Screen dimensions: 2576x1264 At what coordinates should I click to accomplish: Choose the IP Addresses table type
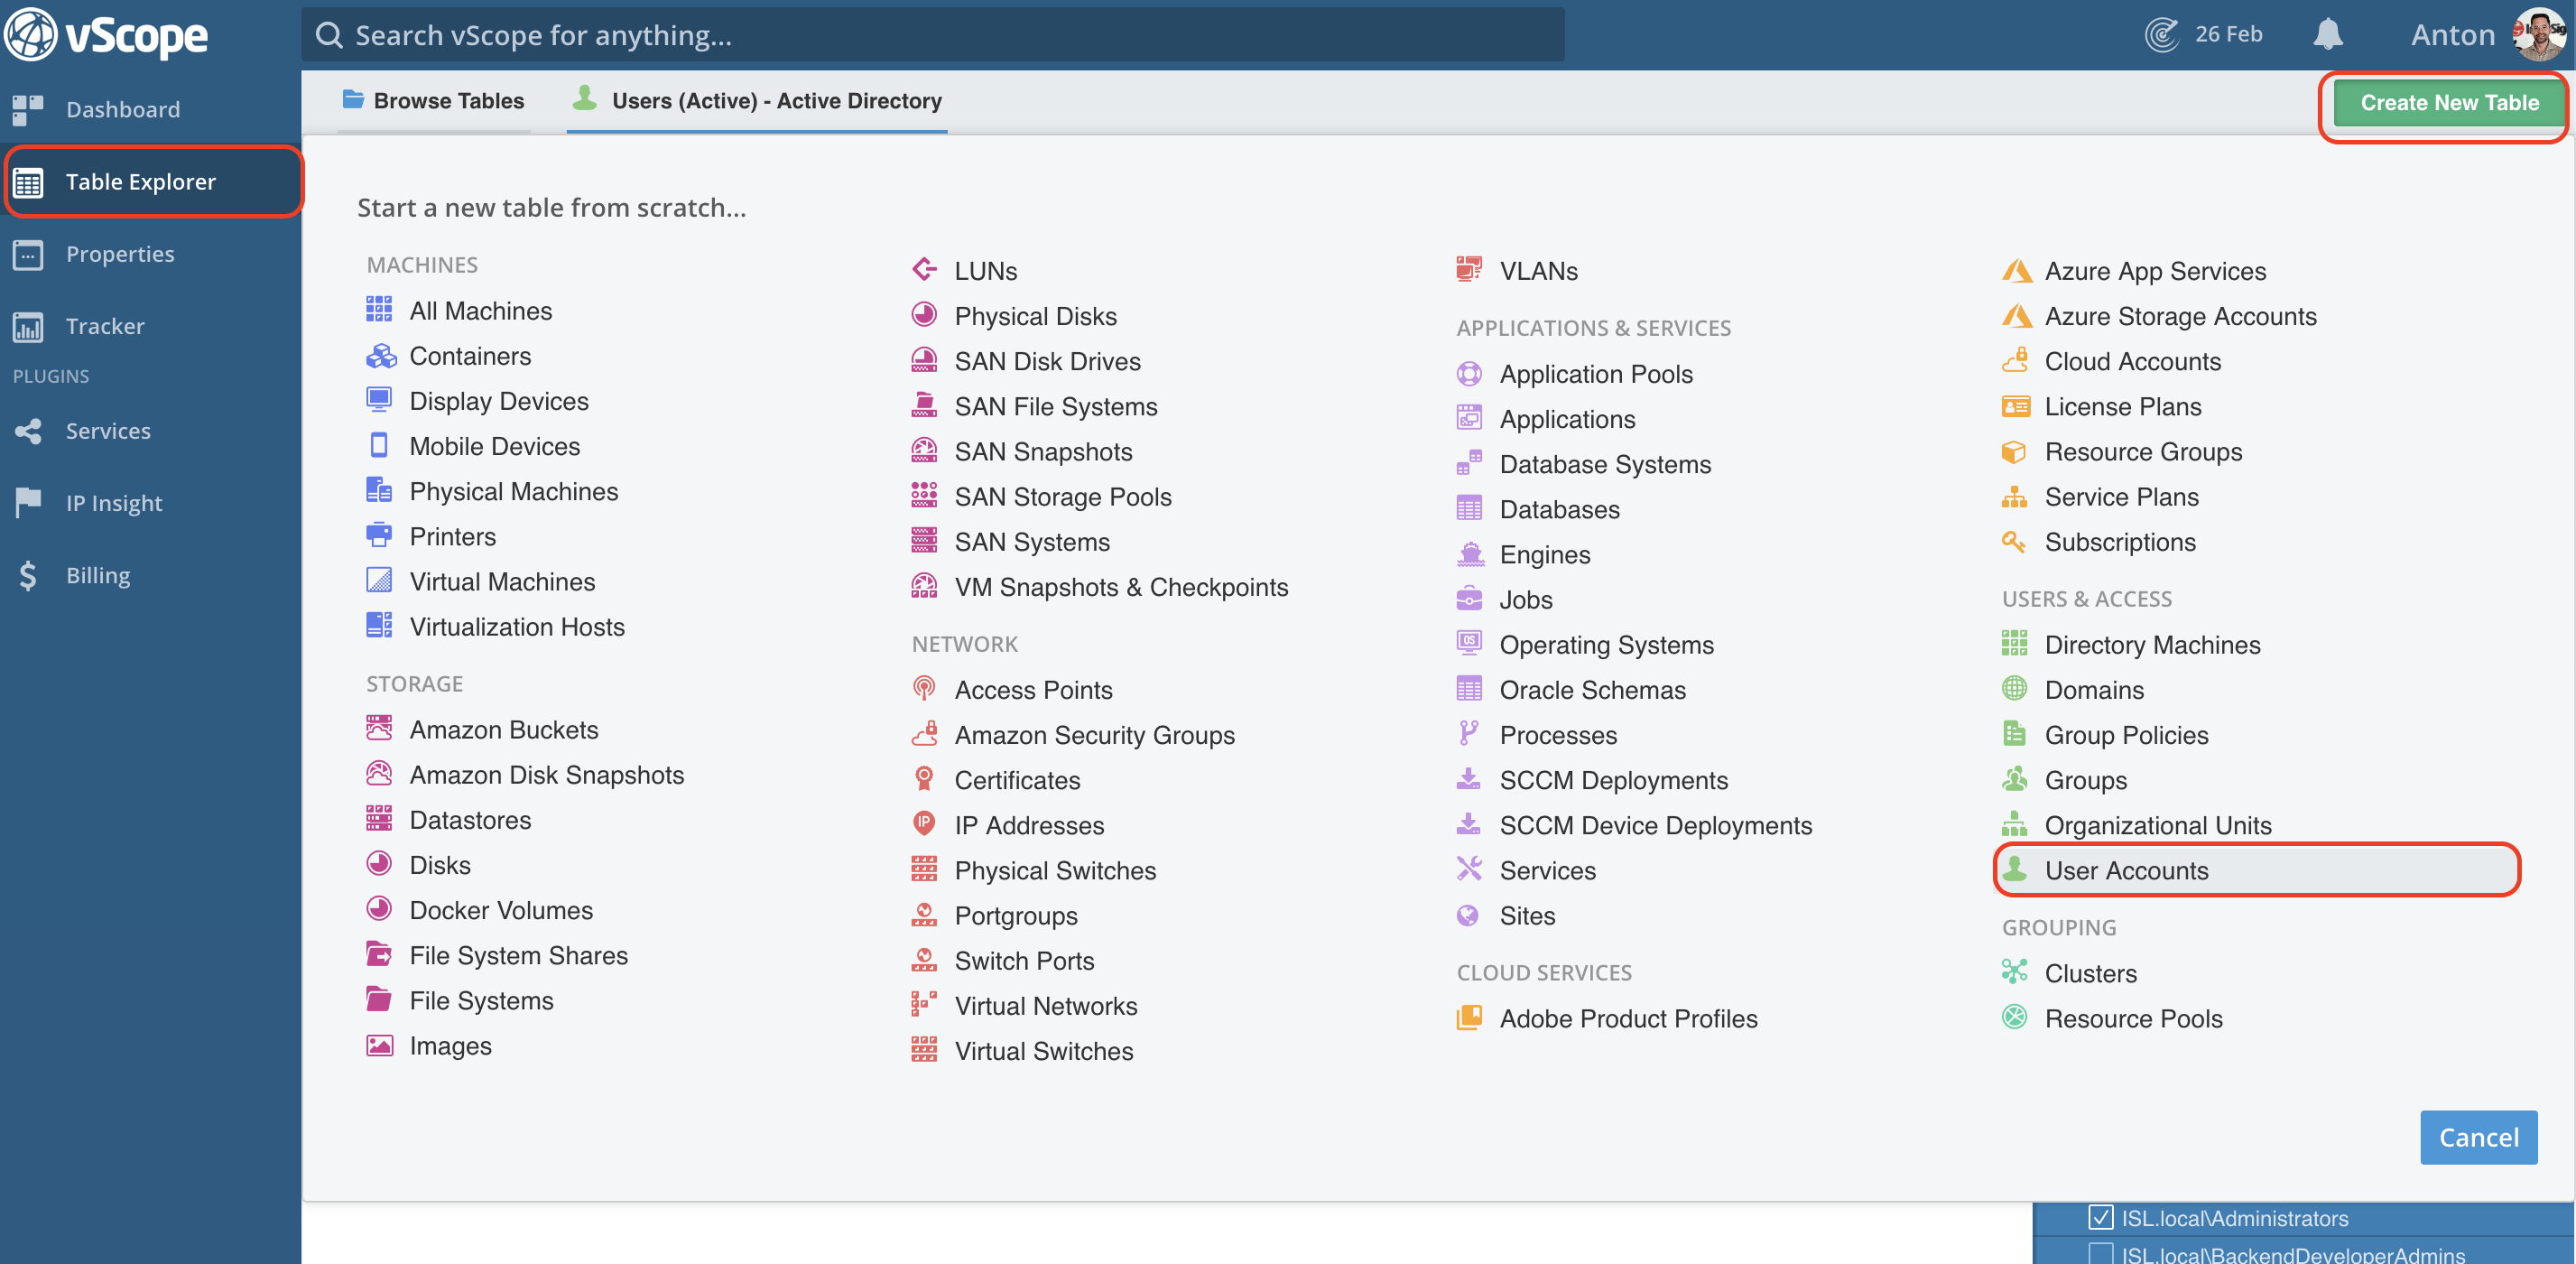1029,825
